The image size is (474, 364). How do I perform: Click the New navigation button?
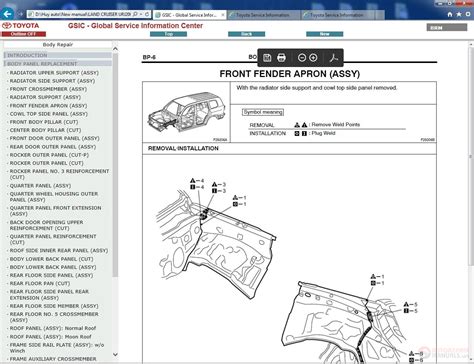324,34
